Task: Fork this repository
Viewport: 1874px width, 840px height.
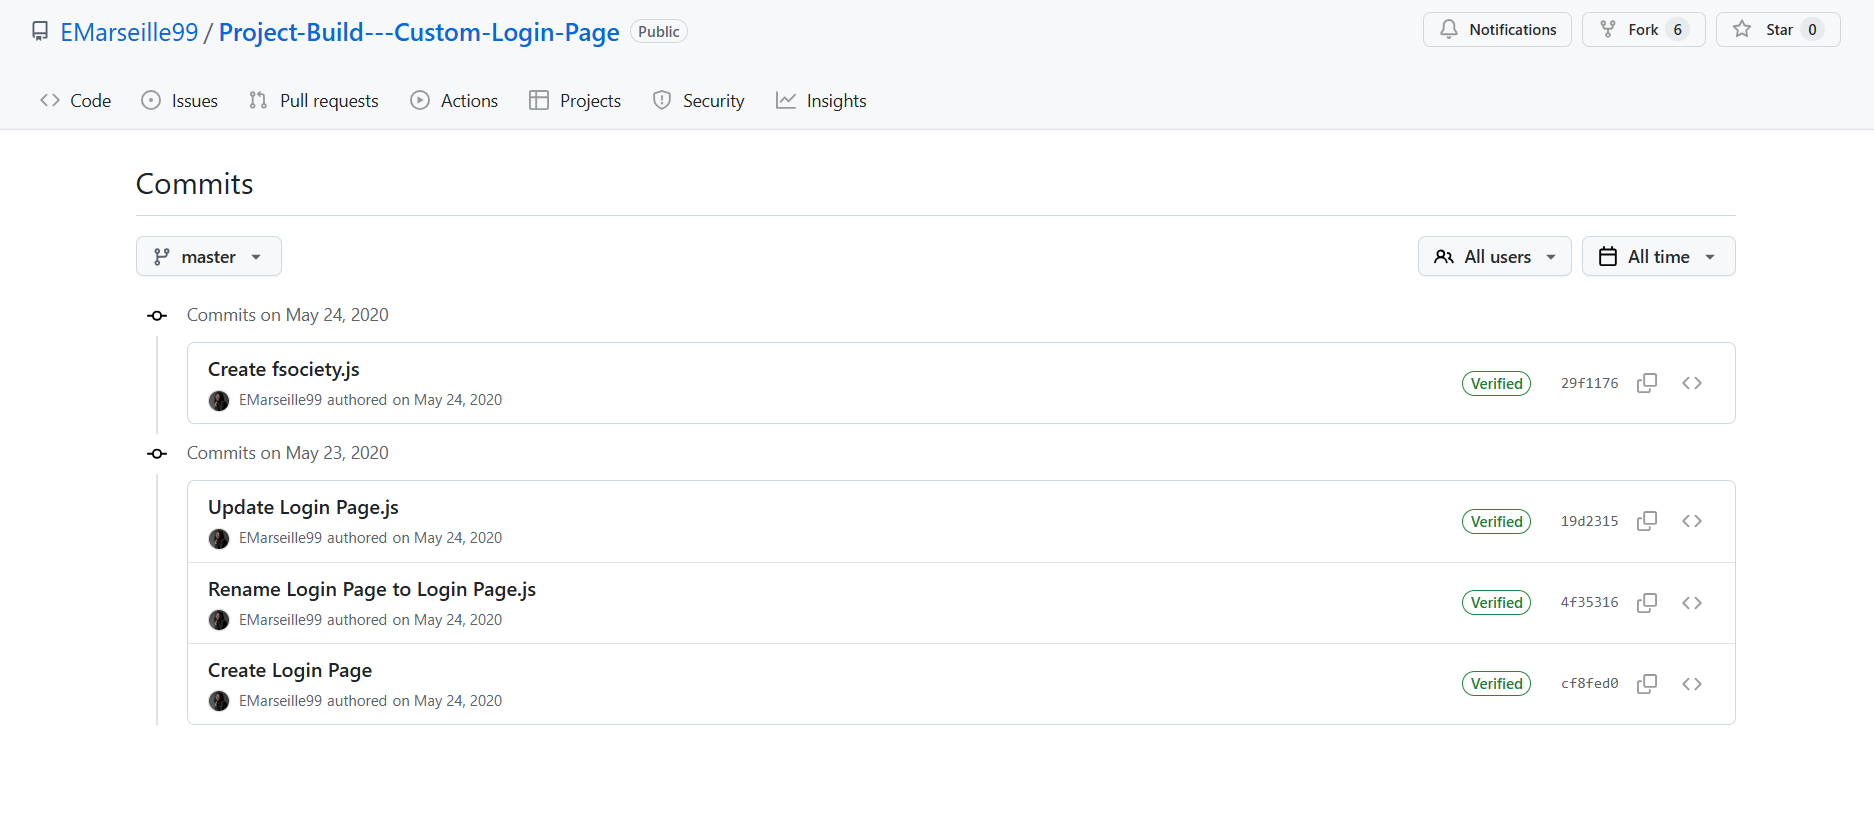Action: click(1630, 30)
